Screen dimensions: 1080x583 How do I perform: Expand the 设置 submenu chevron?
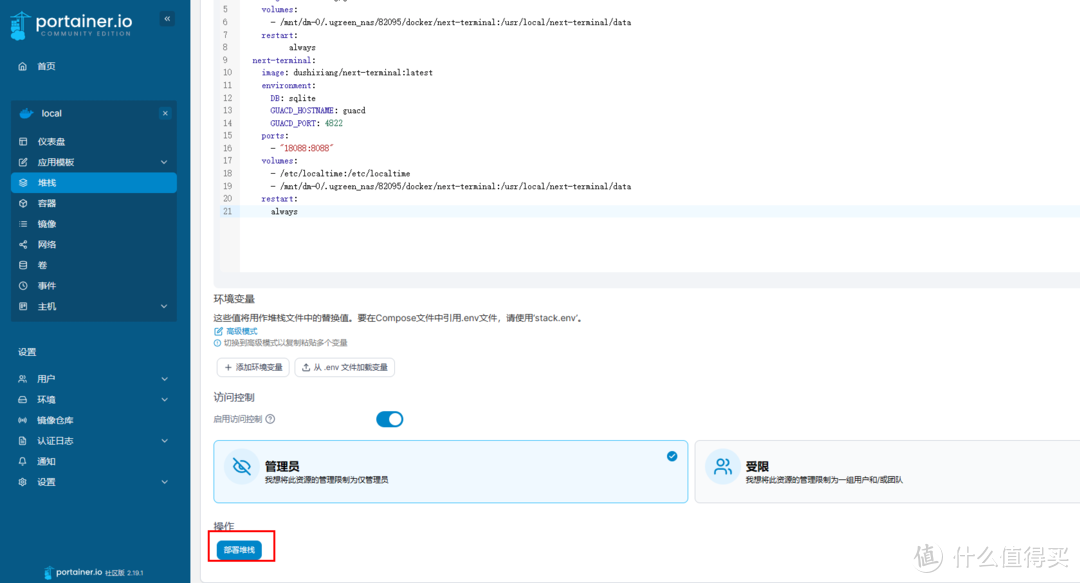point(164,482)
